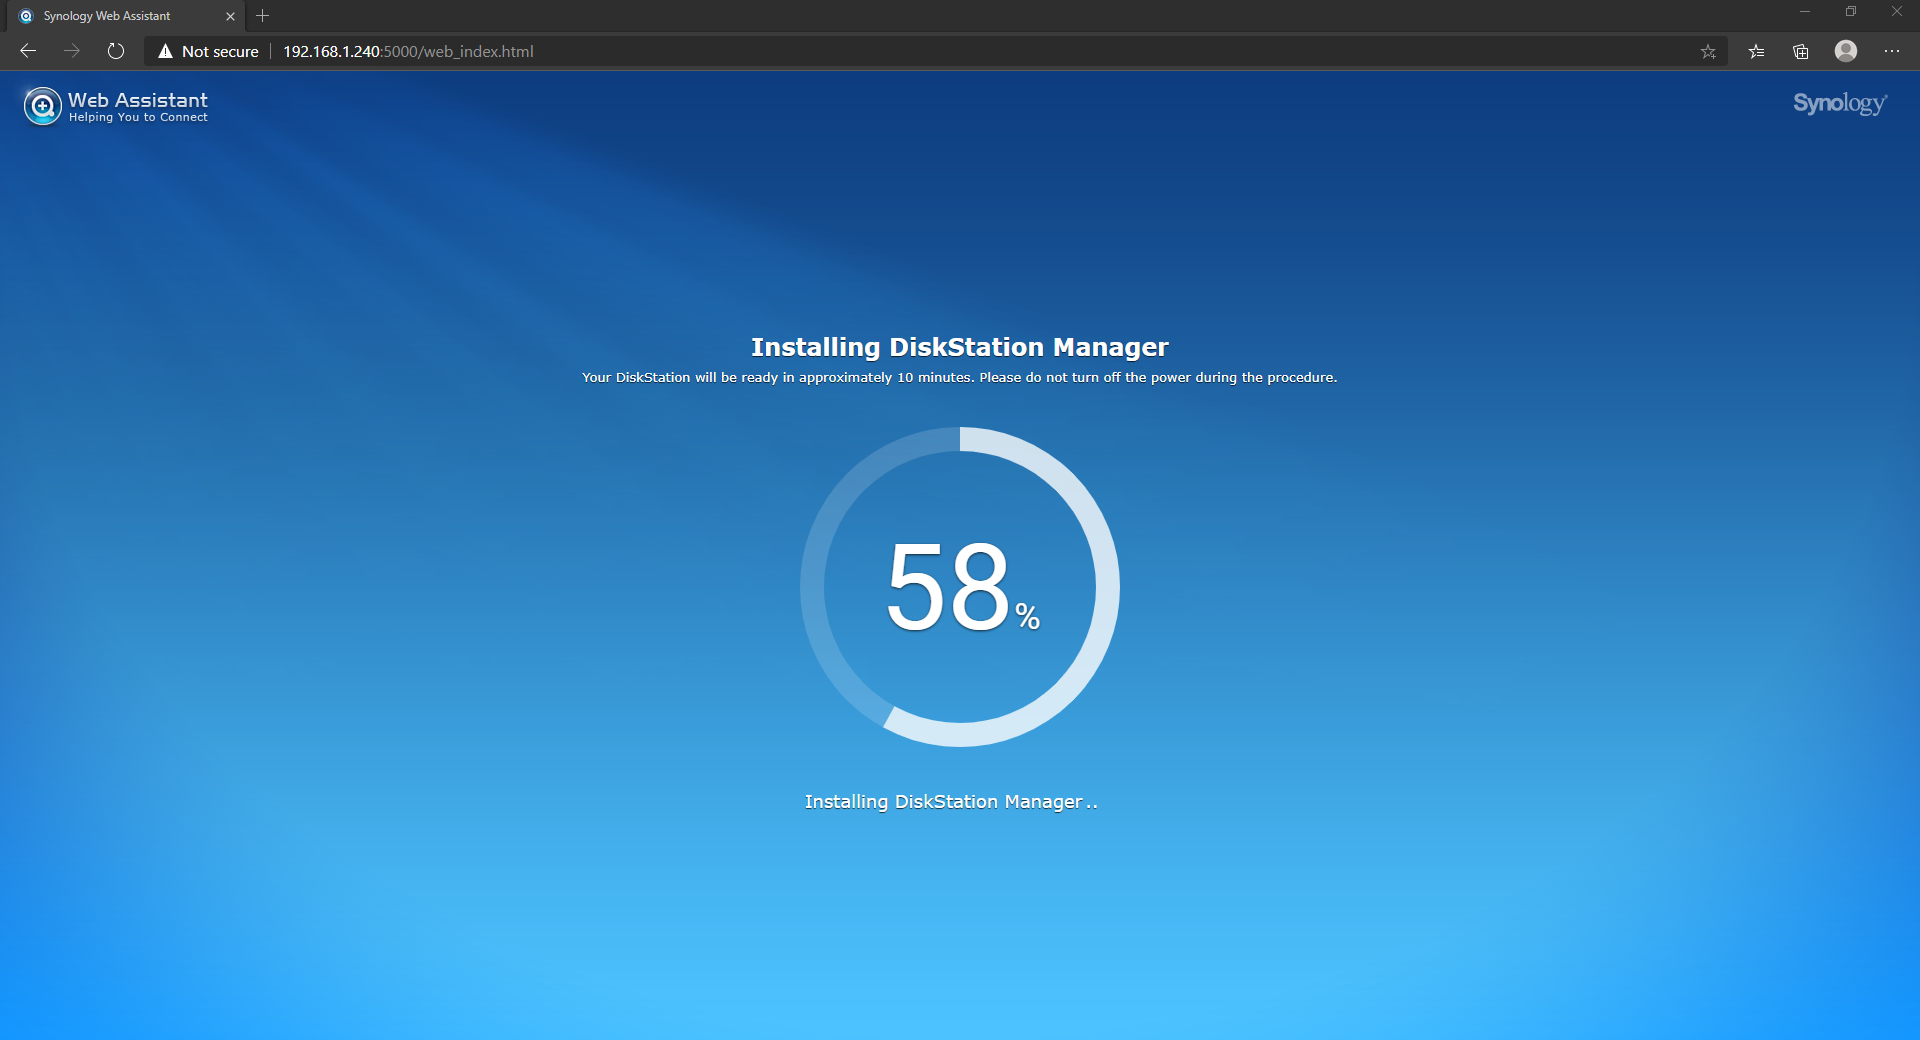Click the Web Assistant logo icon
The image size is (1920, 1040).
click(x=42, y=106)
